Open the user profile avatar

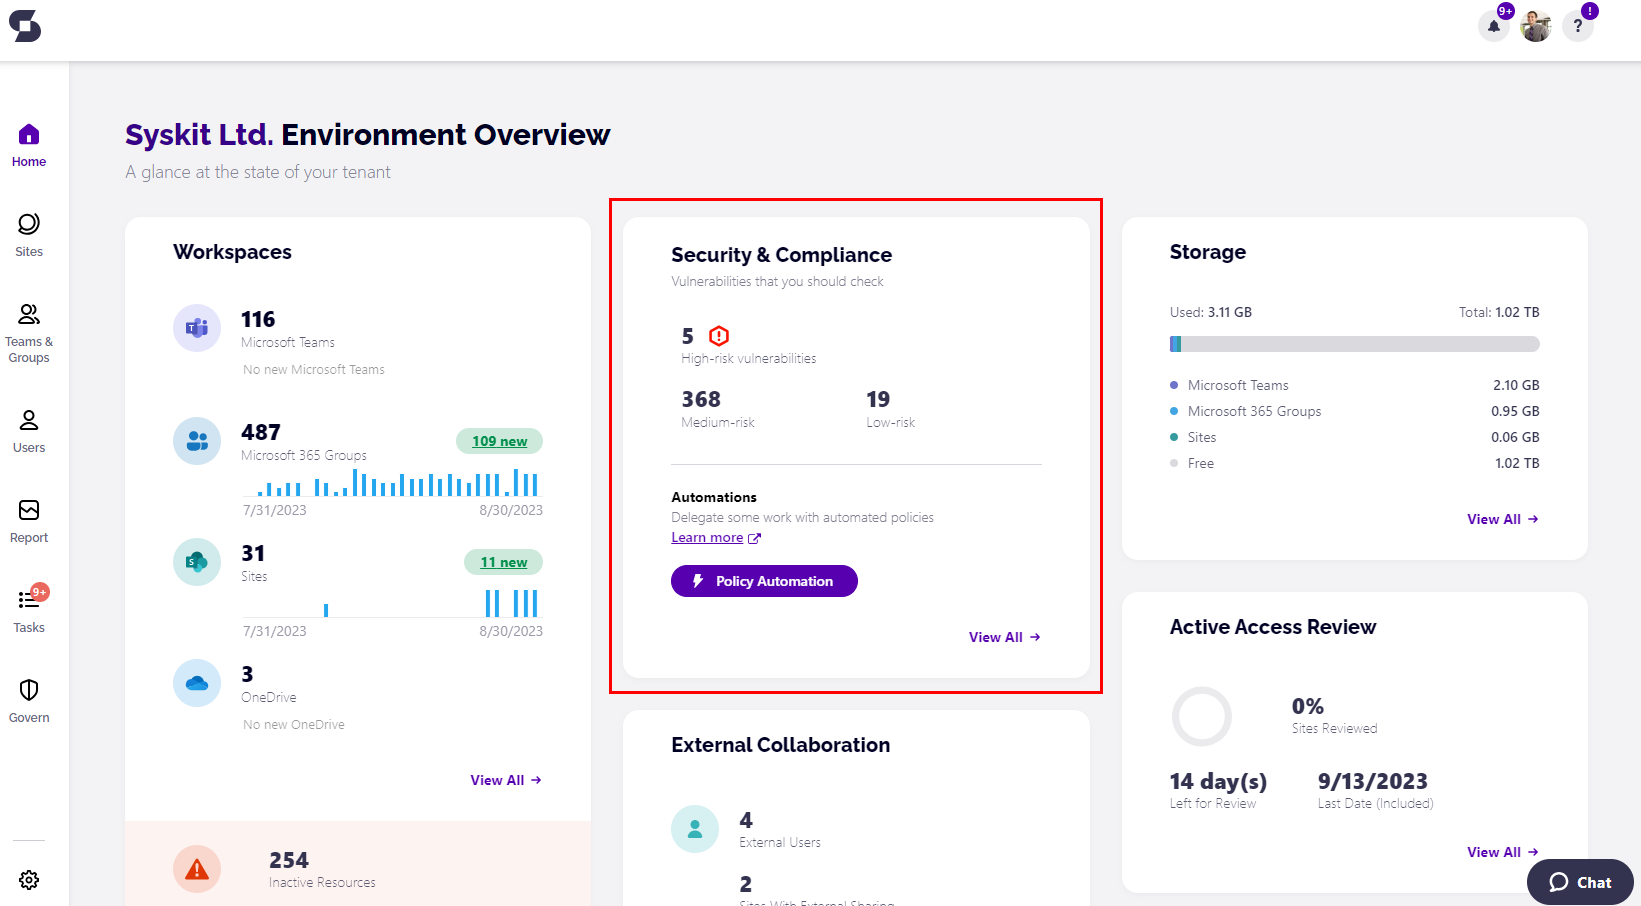[x=1535, y=27]
